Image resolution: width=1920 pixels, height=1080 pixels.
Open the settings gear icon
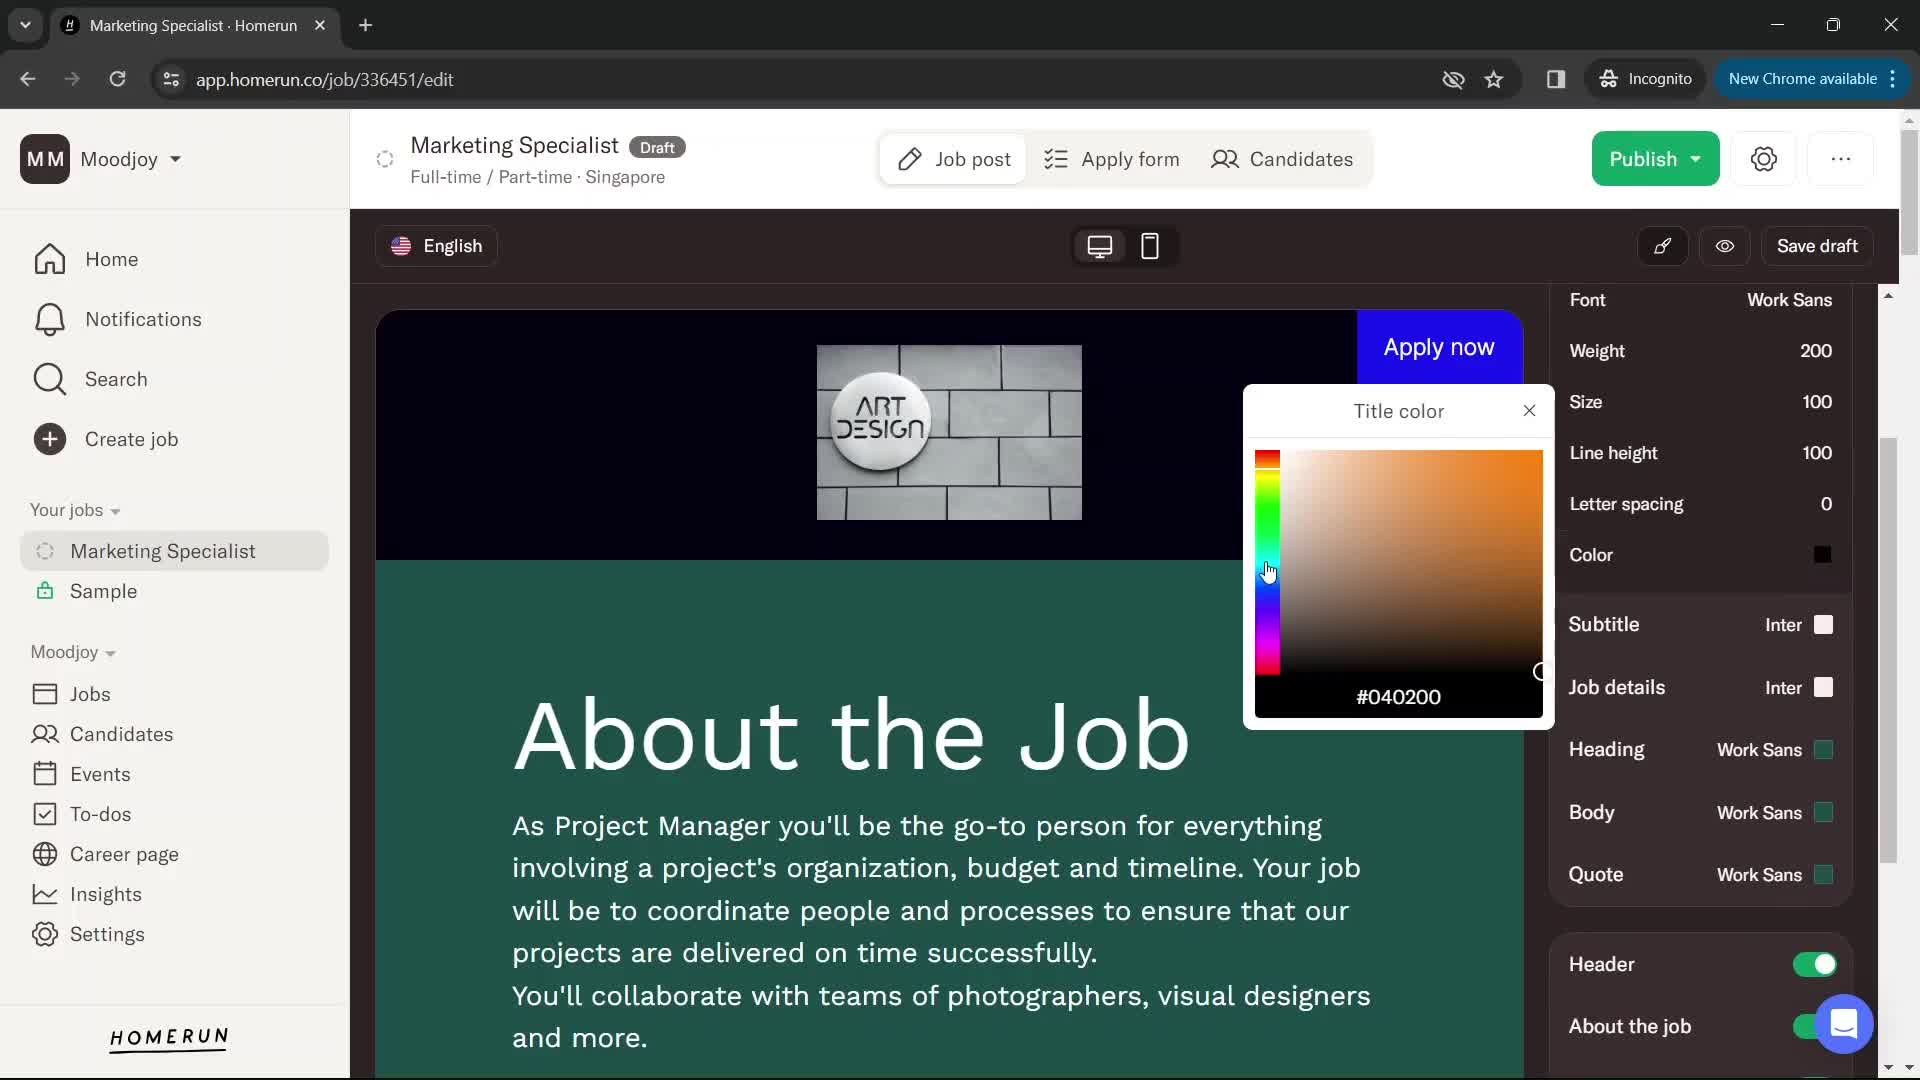tap(1764, 158)
